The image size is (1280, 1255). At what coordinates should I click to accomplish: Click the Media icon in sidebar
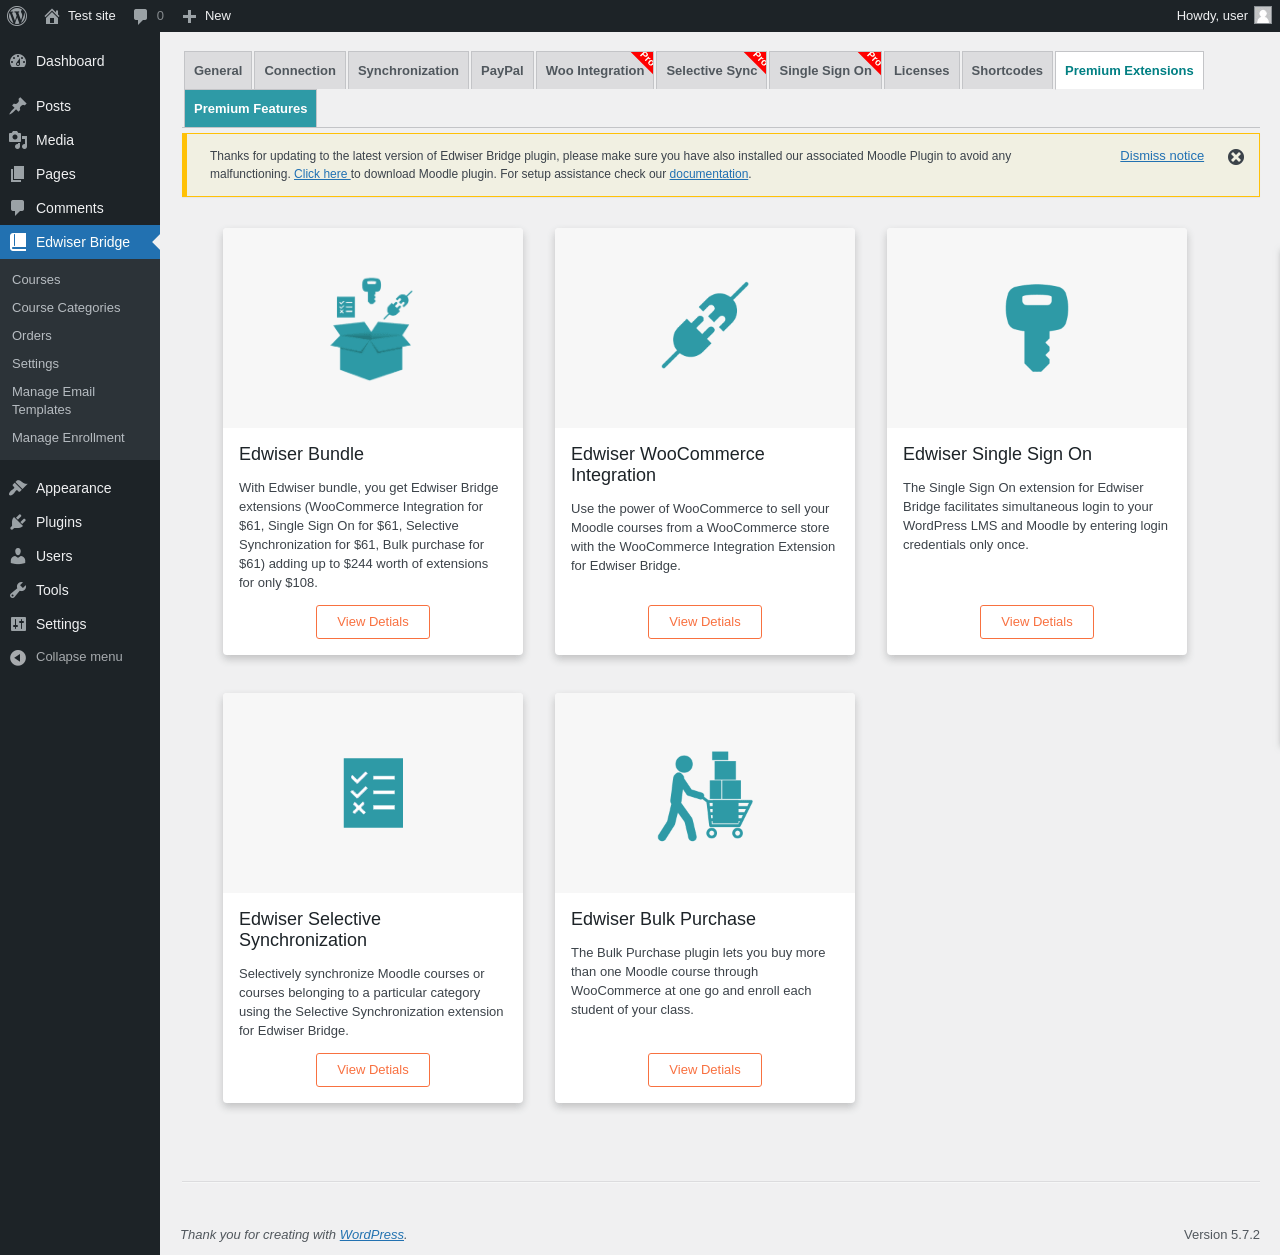pos(18,140)
